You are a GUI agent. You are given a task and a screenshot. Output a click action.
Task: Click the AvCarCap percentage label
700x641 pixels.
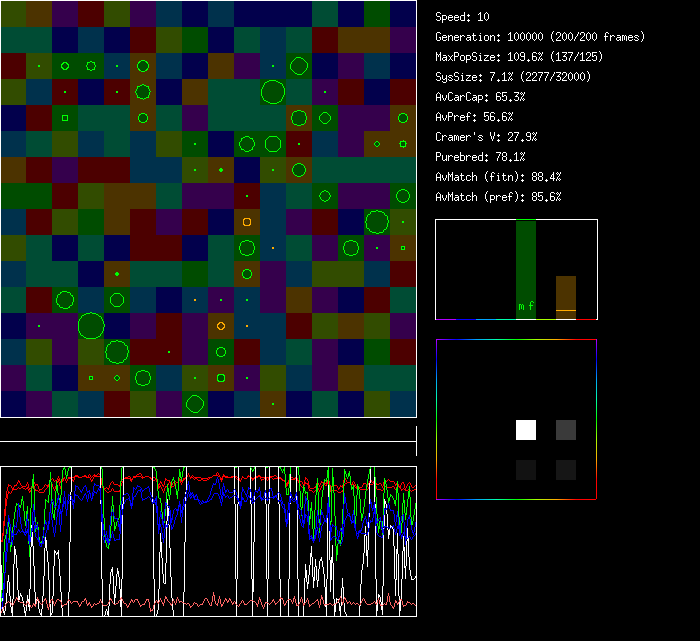480,97
